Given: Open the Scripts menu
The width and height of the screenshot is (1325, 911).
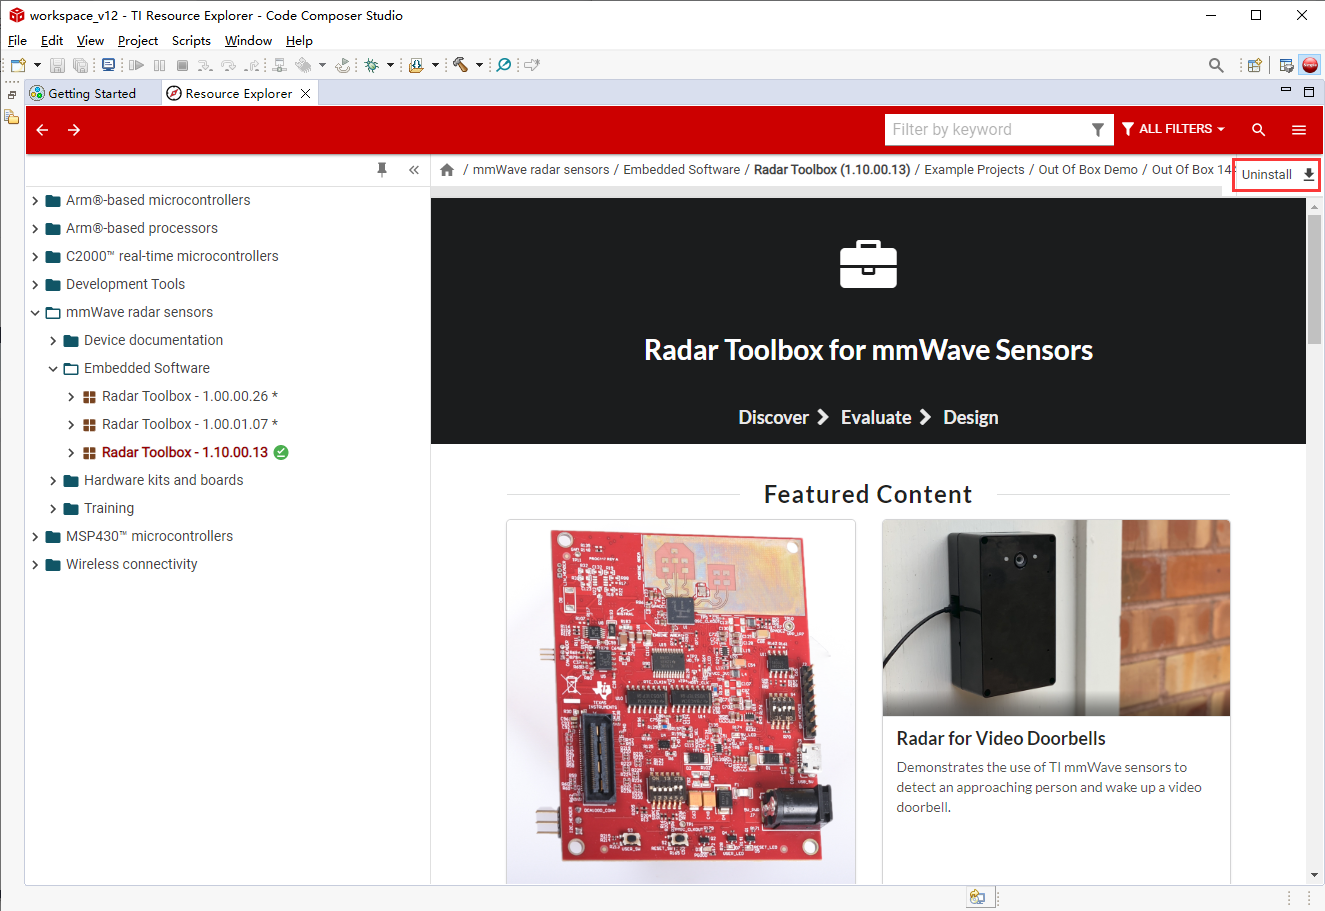Looking at the screenshot, I should tap(191, 41).
